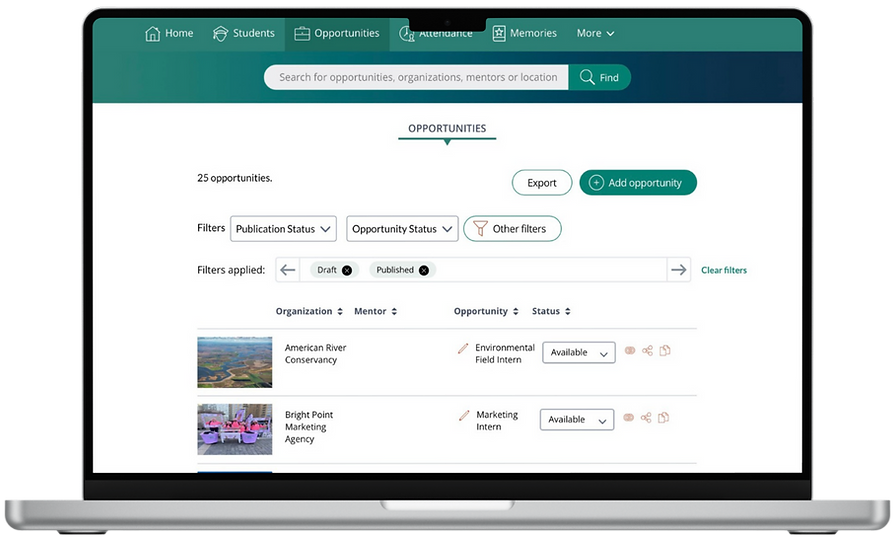
Task: Expand the More menu
Action: pos(595,34)
